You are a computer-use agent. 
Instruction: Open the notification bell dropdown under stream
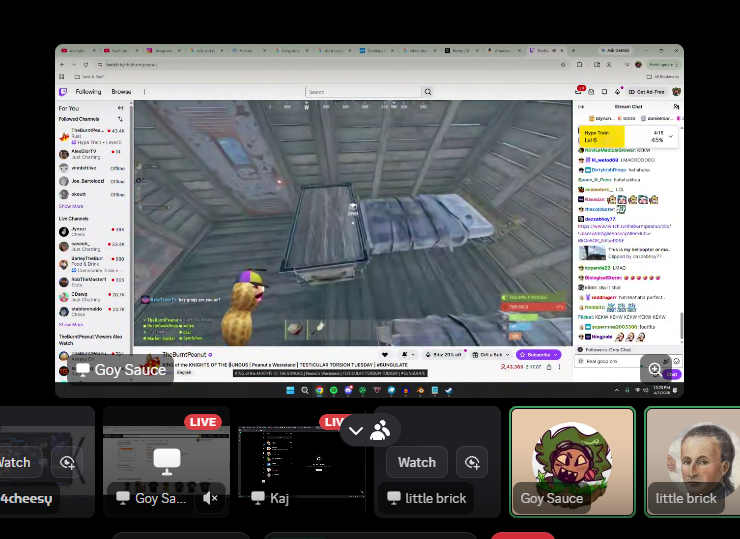click(407, 354)
